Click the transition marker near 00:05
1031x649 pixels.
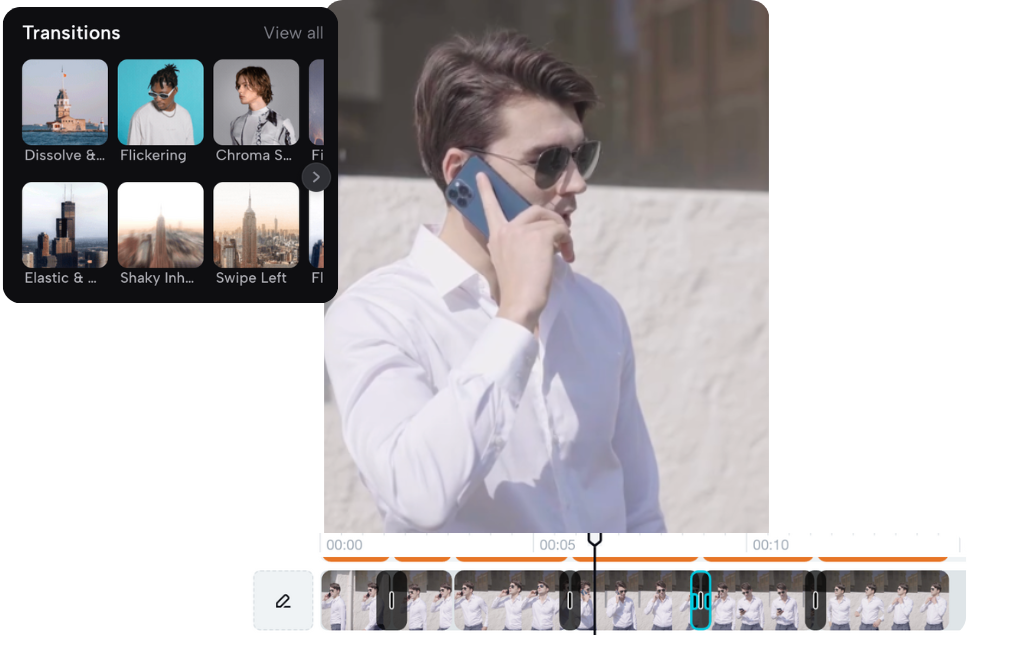click(x=570, y=600)
